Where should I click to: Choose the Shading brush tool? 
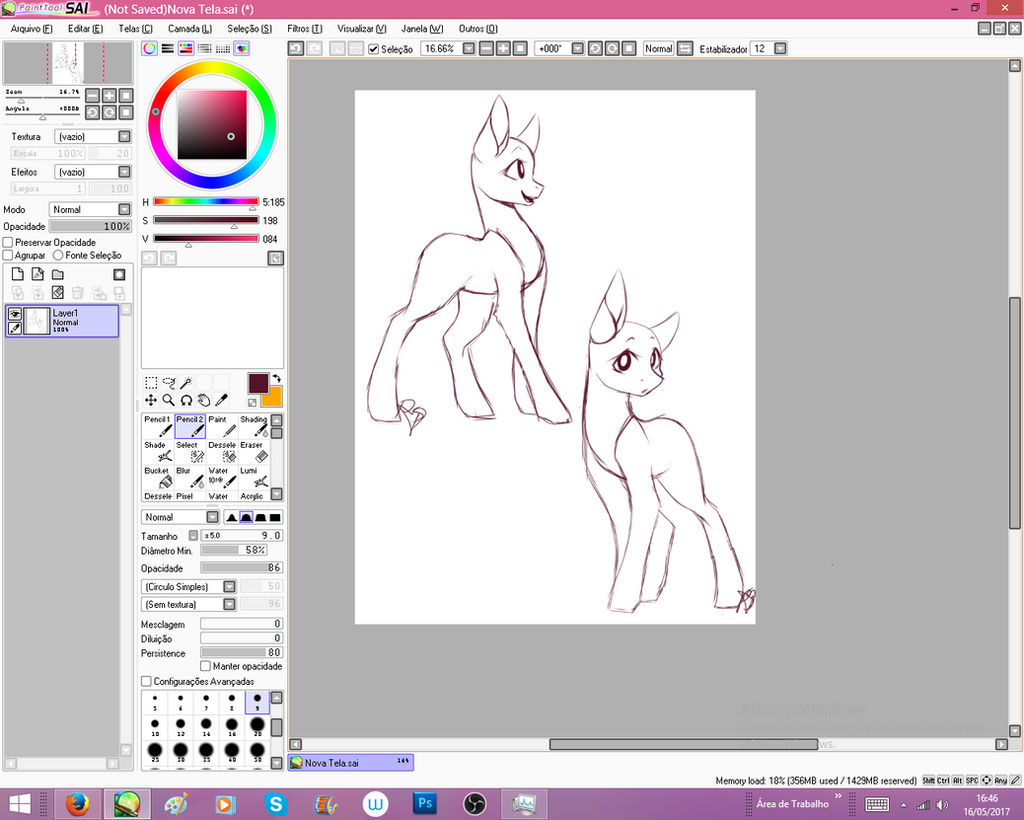[254, 426]
